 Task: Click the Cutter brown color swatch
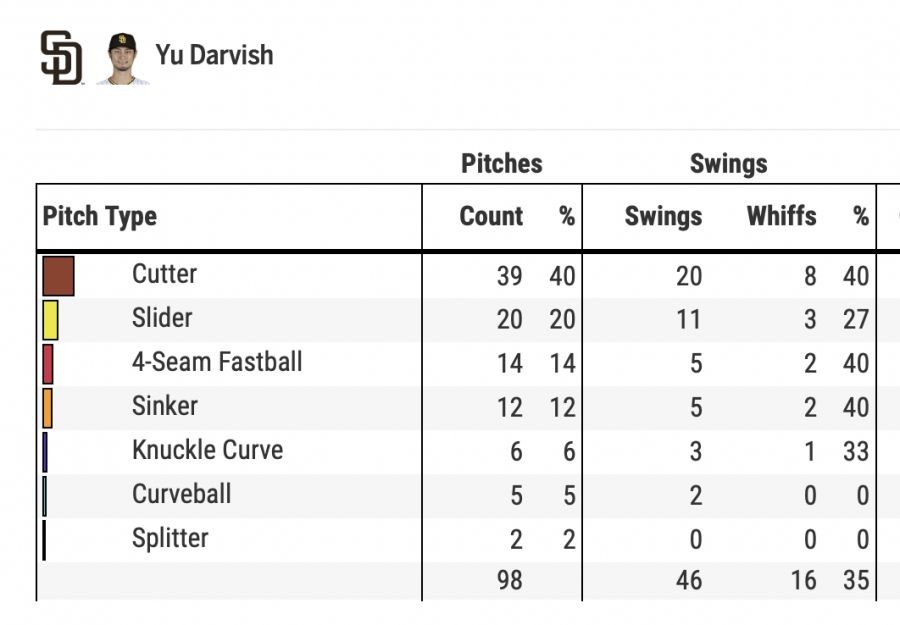(58, 276)
